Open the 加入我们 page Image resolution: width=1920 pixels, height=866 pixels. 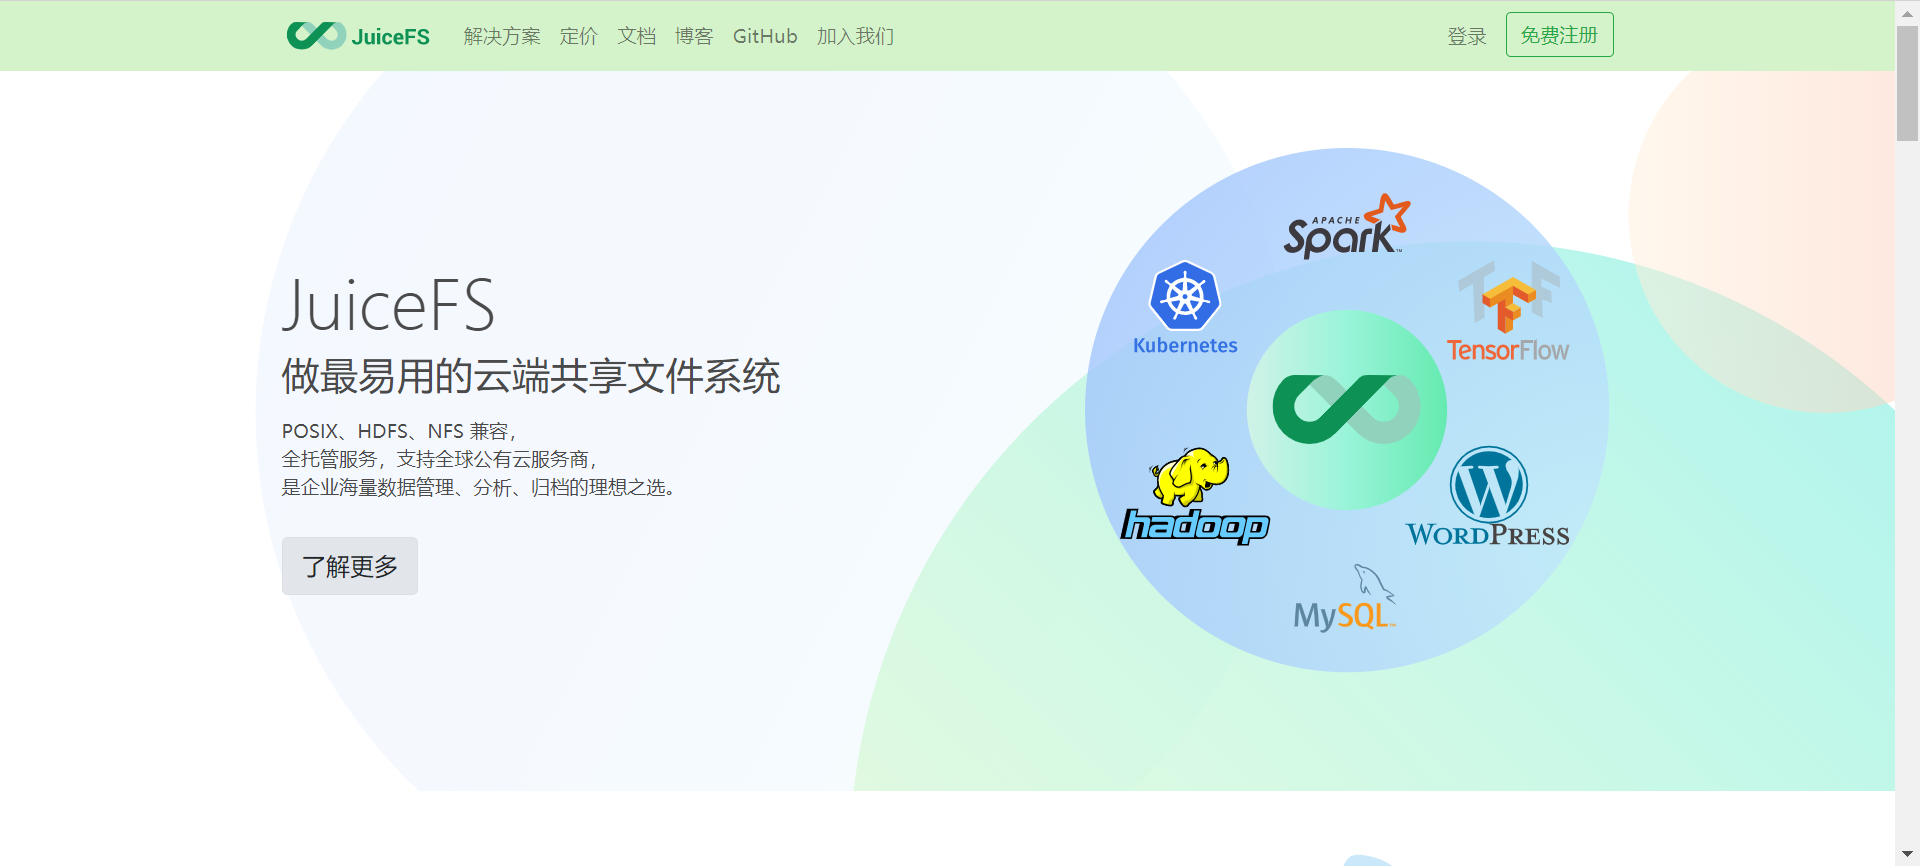[x=855, y=36]
